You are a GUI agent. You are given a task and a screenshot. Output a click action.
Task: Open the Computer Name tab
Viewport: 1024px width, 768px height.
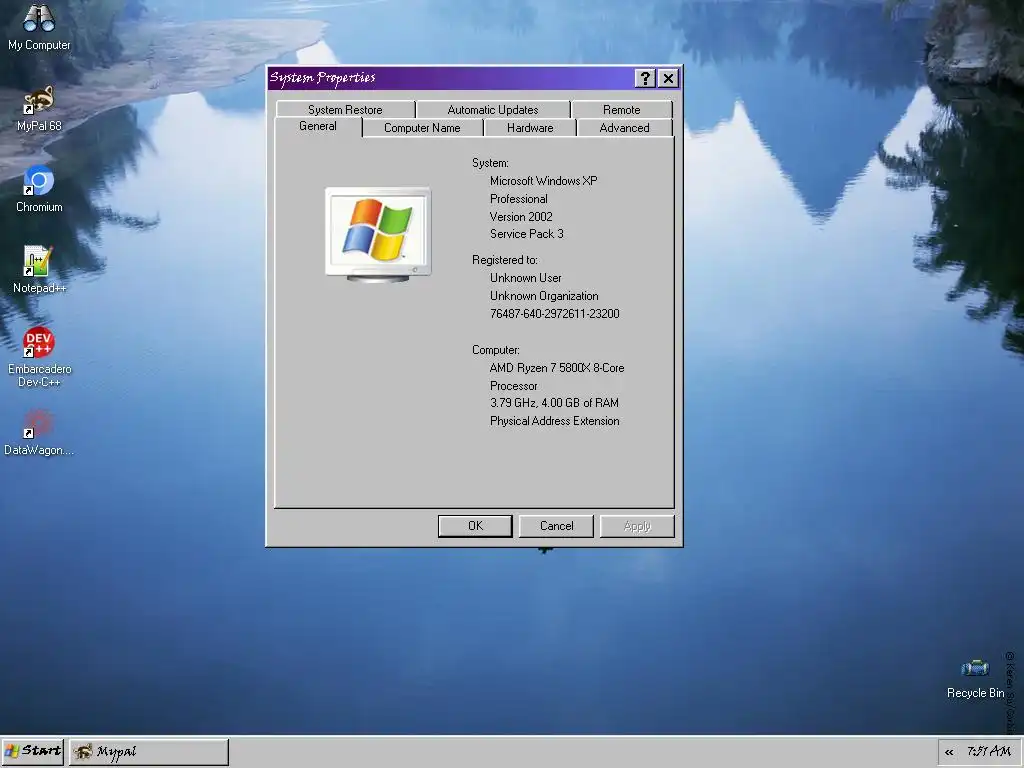[x=422, y=128]
